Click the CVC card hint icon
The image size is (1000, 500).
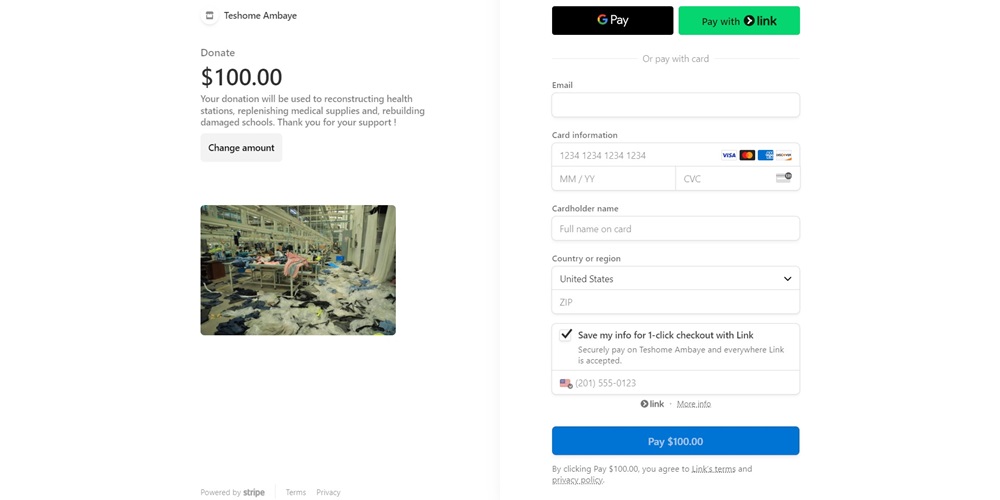[784, 178]
